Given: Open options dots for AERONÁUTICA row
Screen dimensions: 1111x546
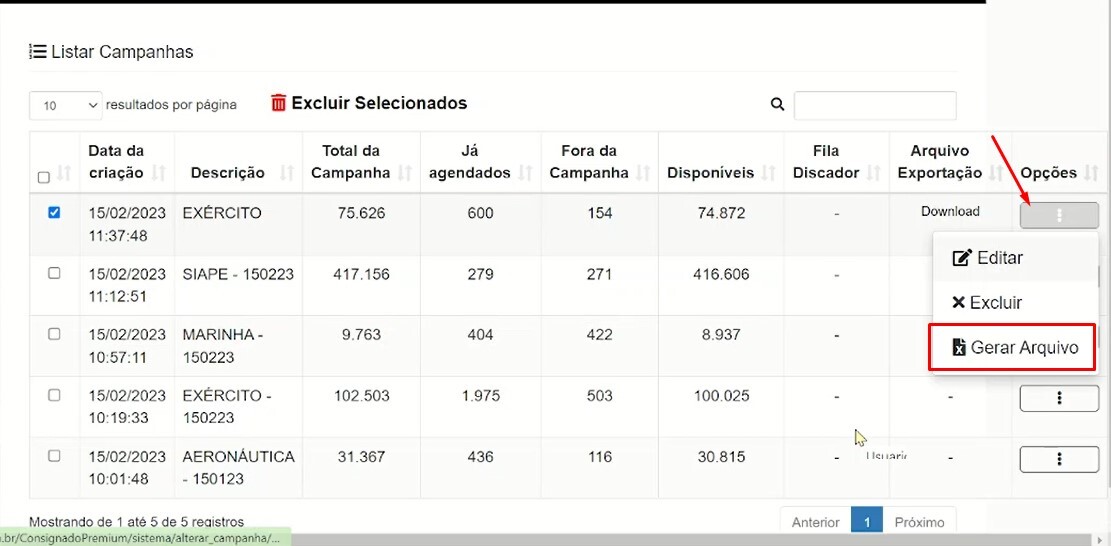Looking at the screenshot, I should (x=1059, y=459).
